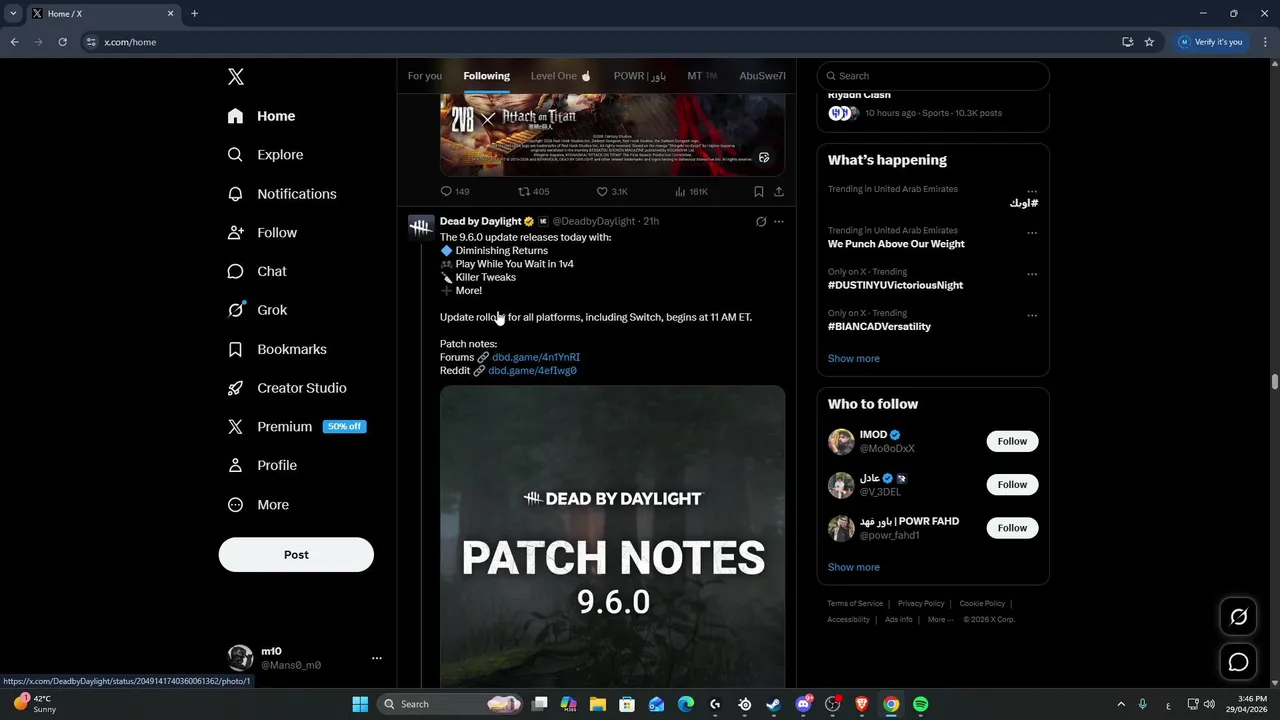The height and width of the screenshot is (720, 1280).
Task: Click Grok explain icon on Dead by Daylight post
Action: point(761,222)
